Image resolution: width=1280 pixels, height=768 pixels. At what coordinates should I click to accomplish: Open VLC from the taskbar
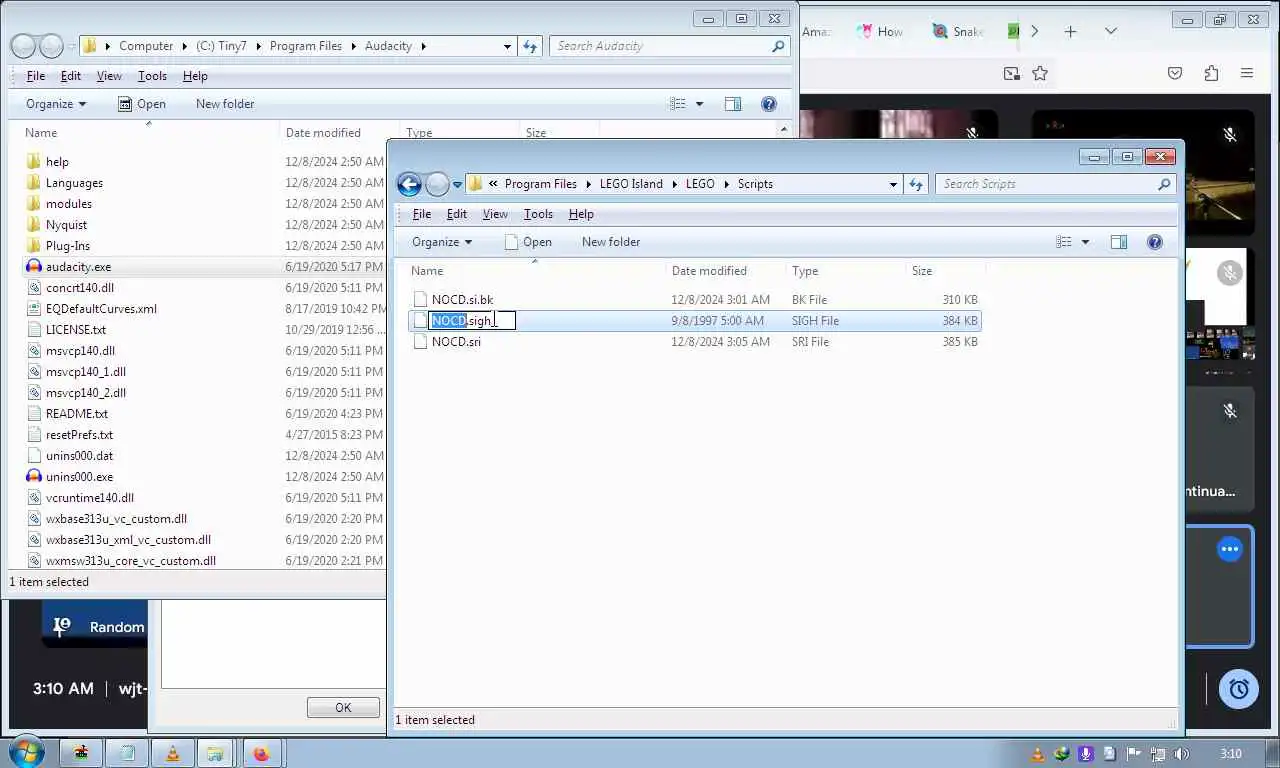click(172, 754)
